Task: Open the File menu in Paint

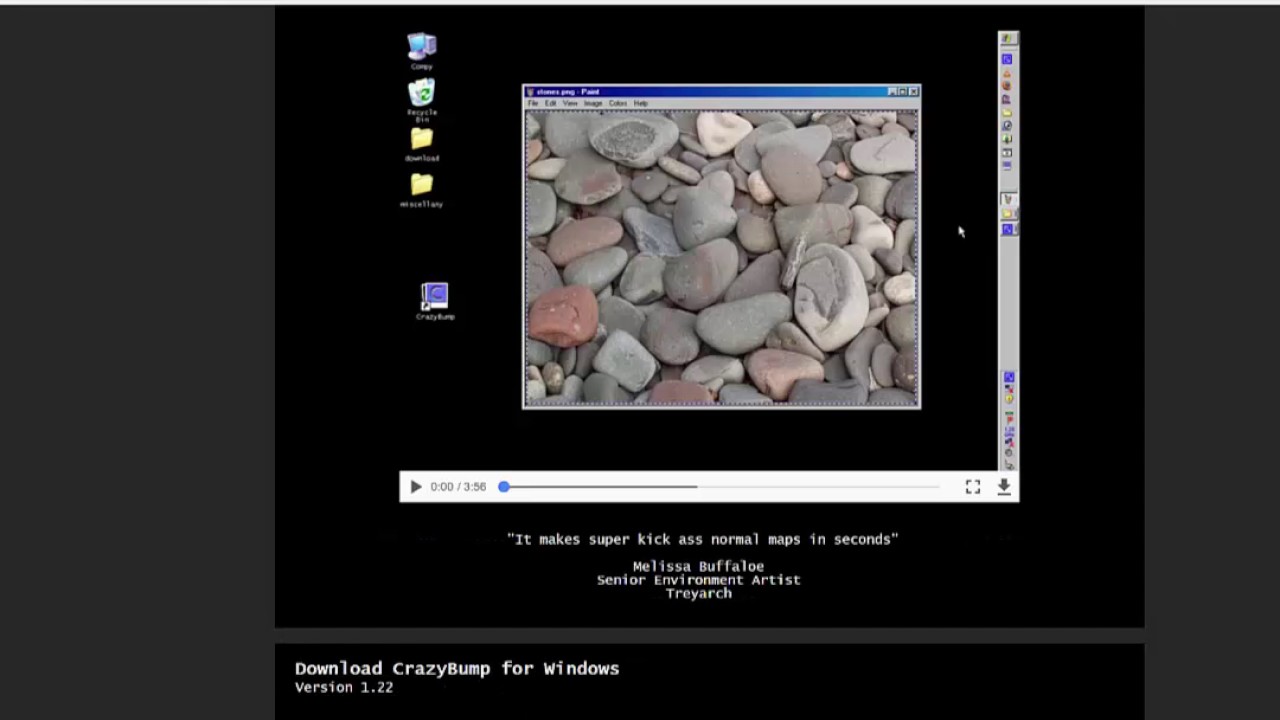Action: (x=533, y=103)
